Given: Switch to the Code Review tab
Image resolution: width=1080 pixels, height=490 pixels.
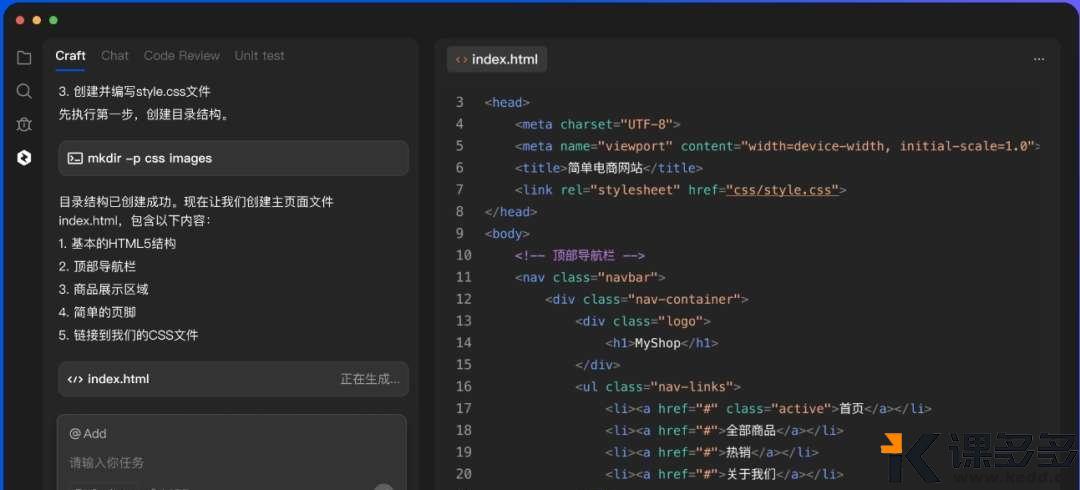Looking at the screenshot, I should (x=182, y=56).
